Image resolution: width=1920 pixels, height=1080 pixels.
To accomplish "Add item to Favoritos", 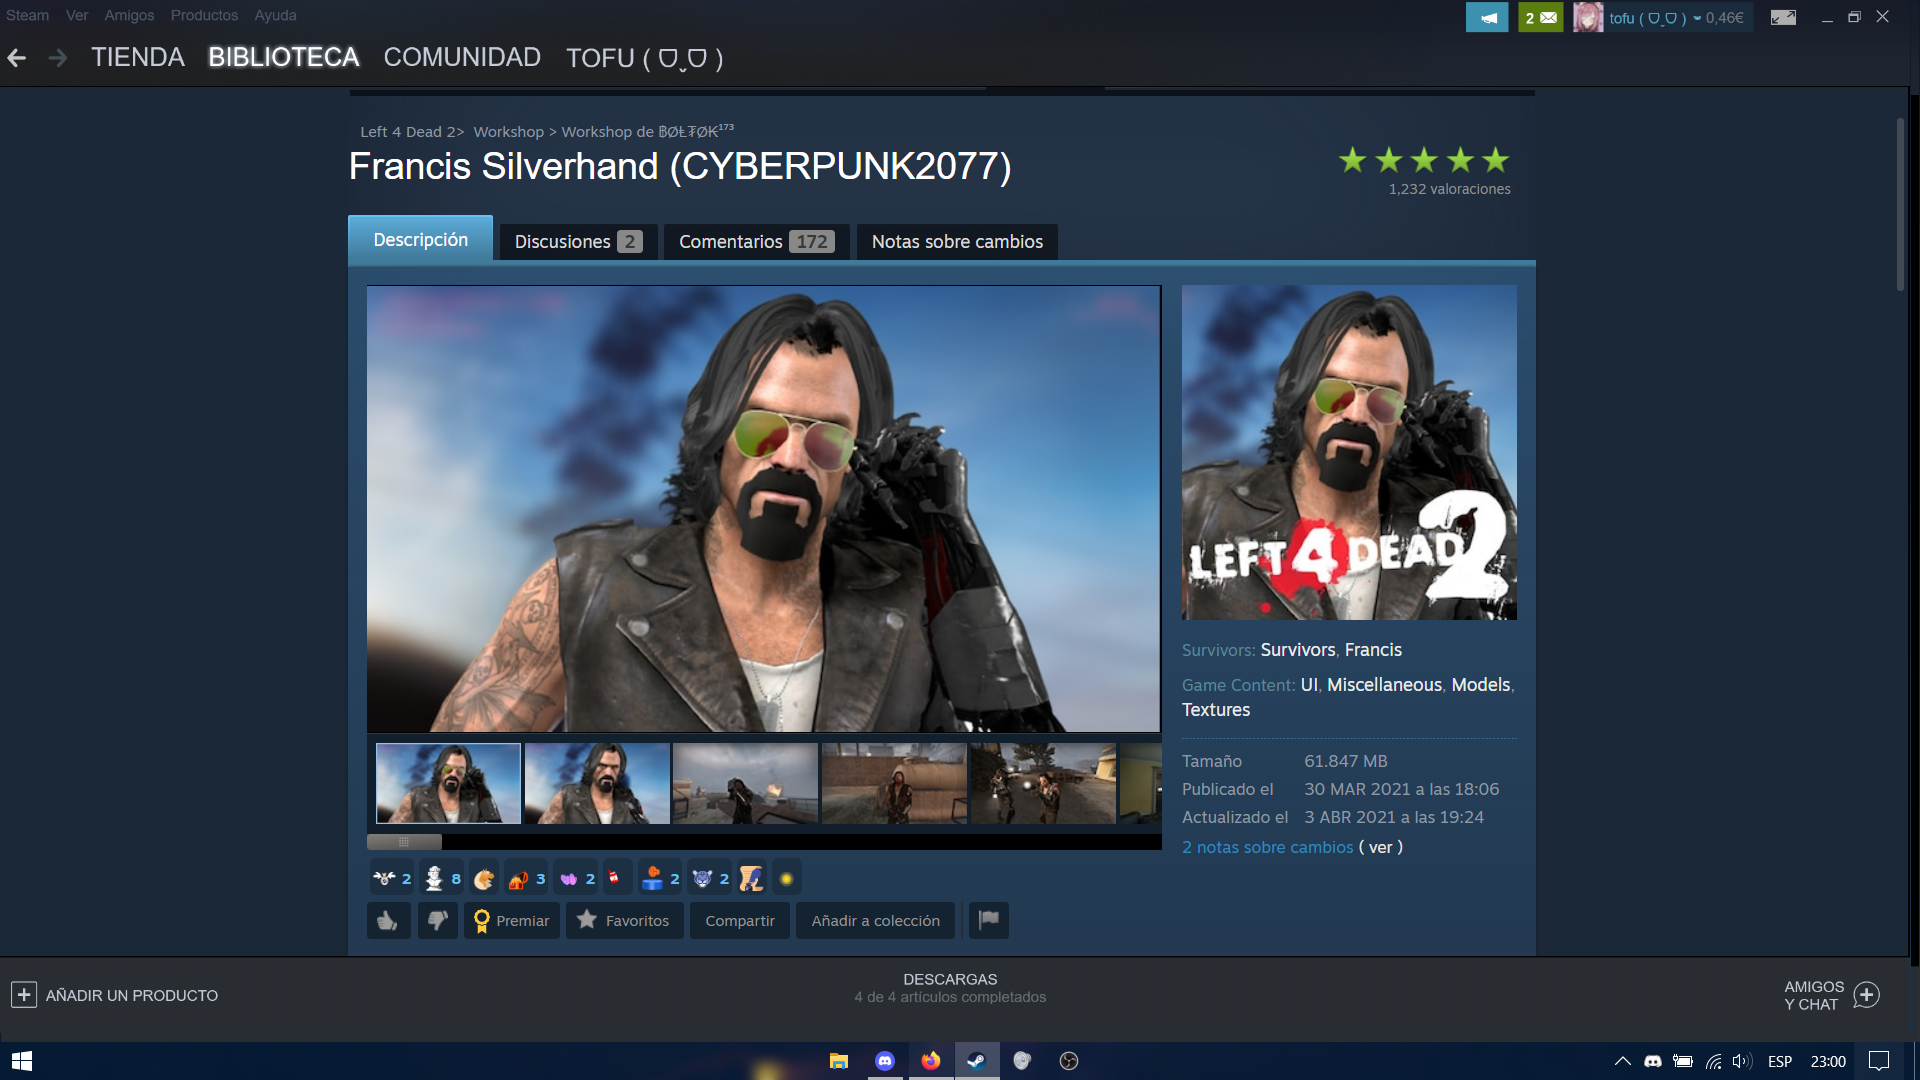I will [624, 920].
